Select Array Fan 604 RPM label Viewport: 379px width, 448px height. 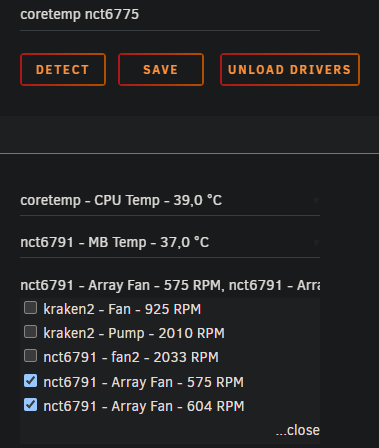pyautogui.click(x=144, y=406)
